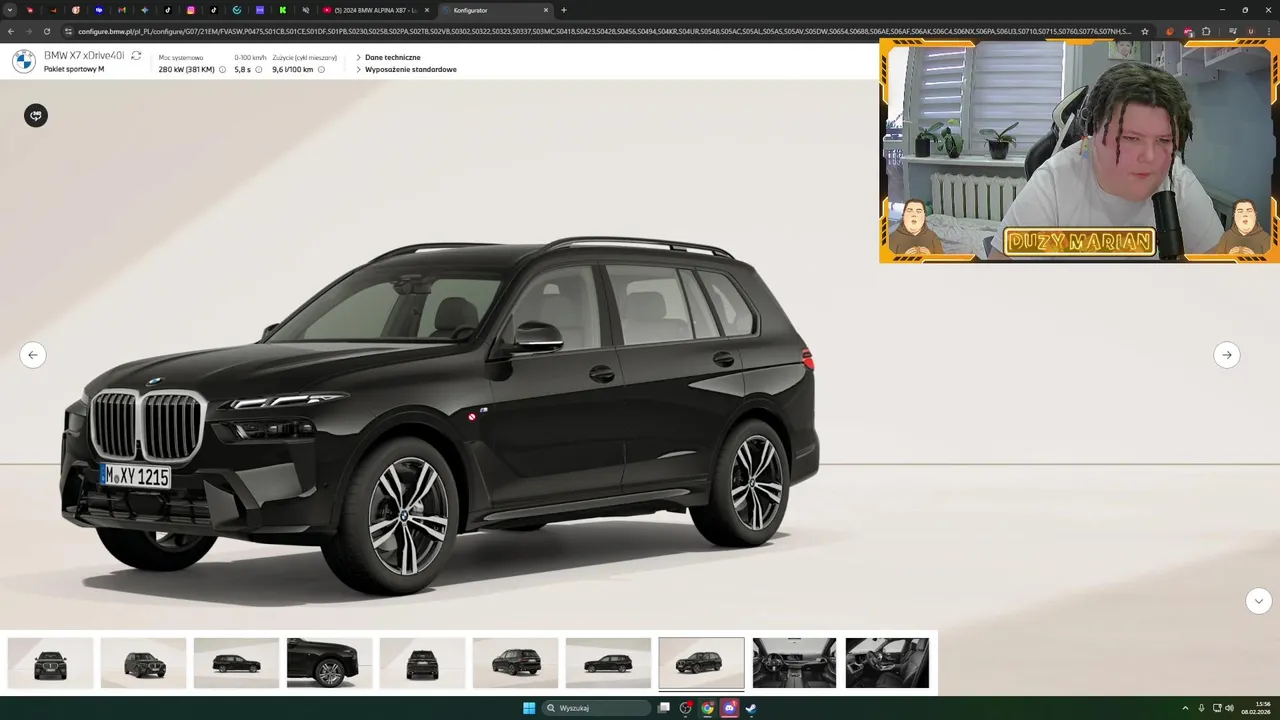Expand Wyposażenie standardowe section
The image size is (1280, 720).
(406, 70)
